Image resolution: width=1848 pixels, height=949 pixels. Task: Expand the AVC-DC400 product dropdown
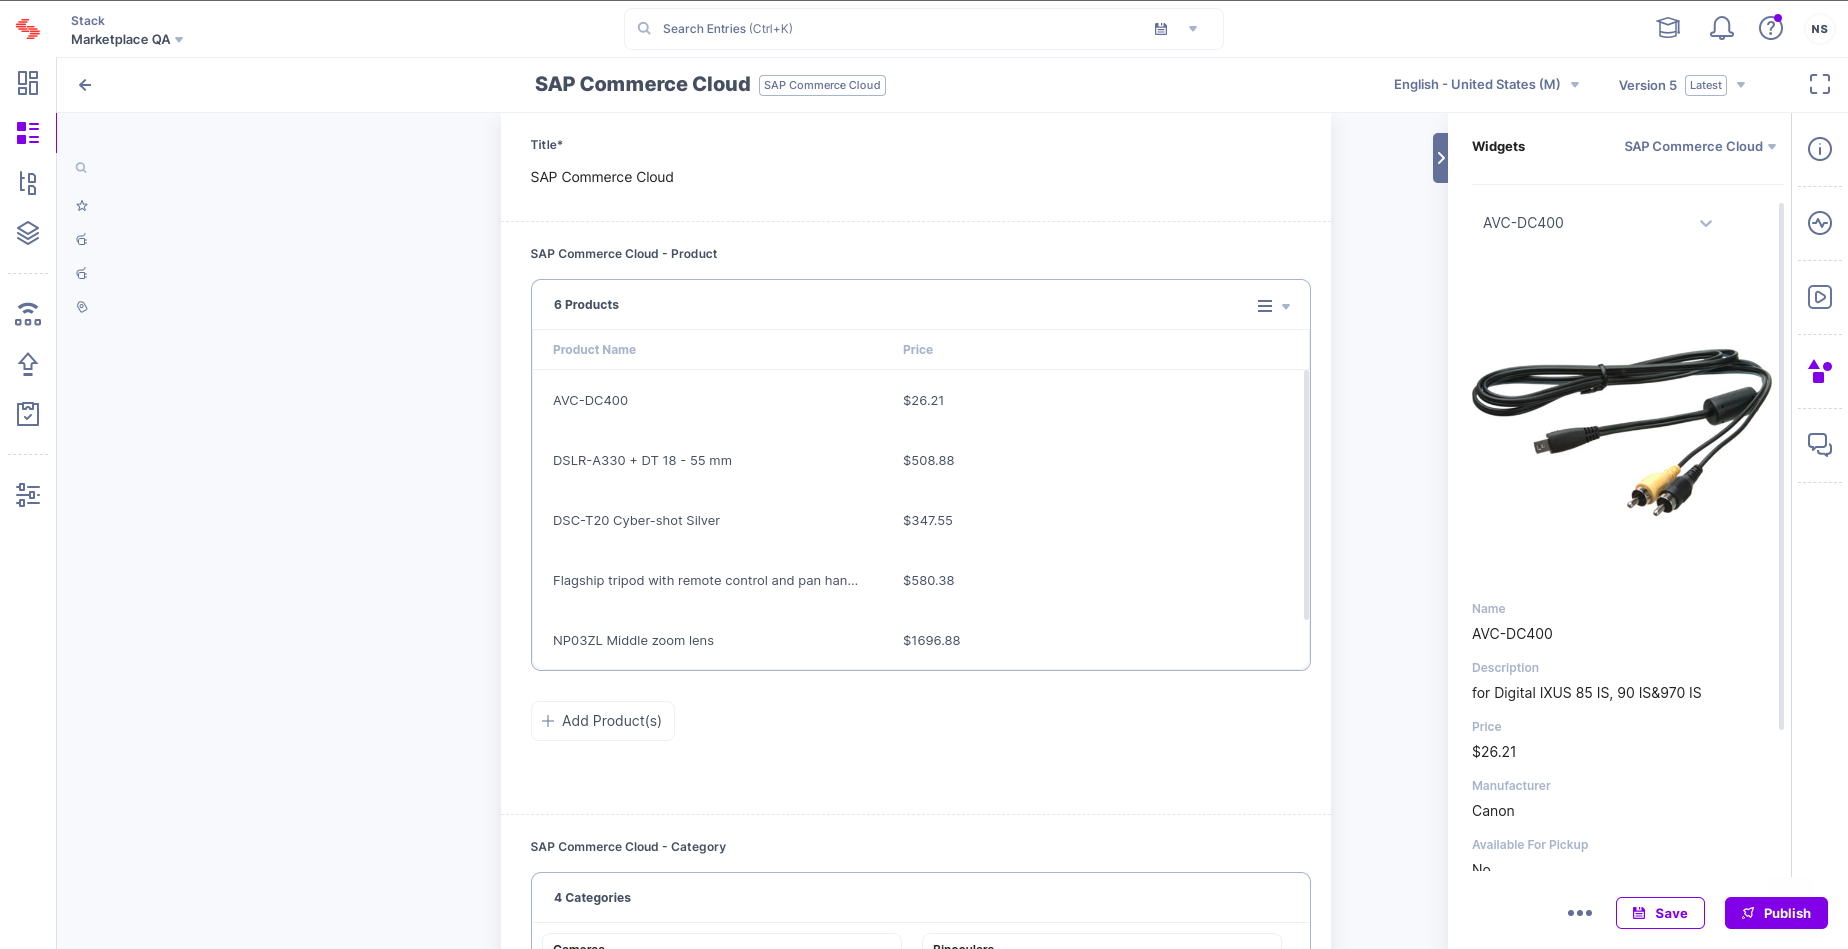click(1597, 223)
